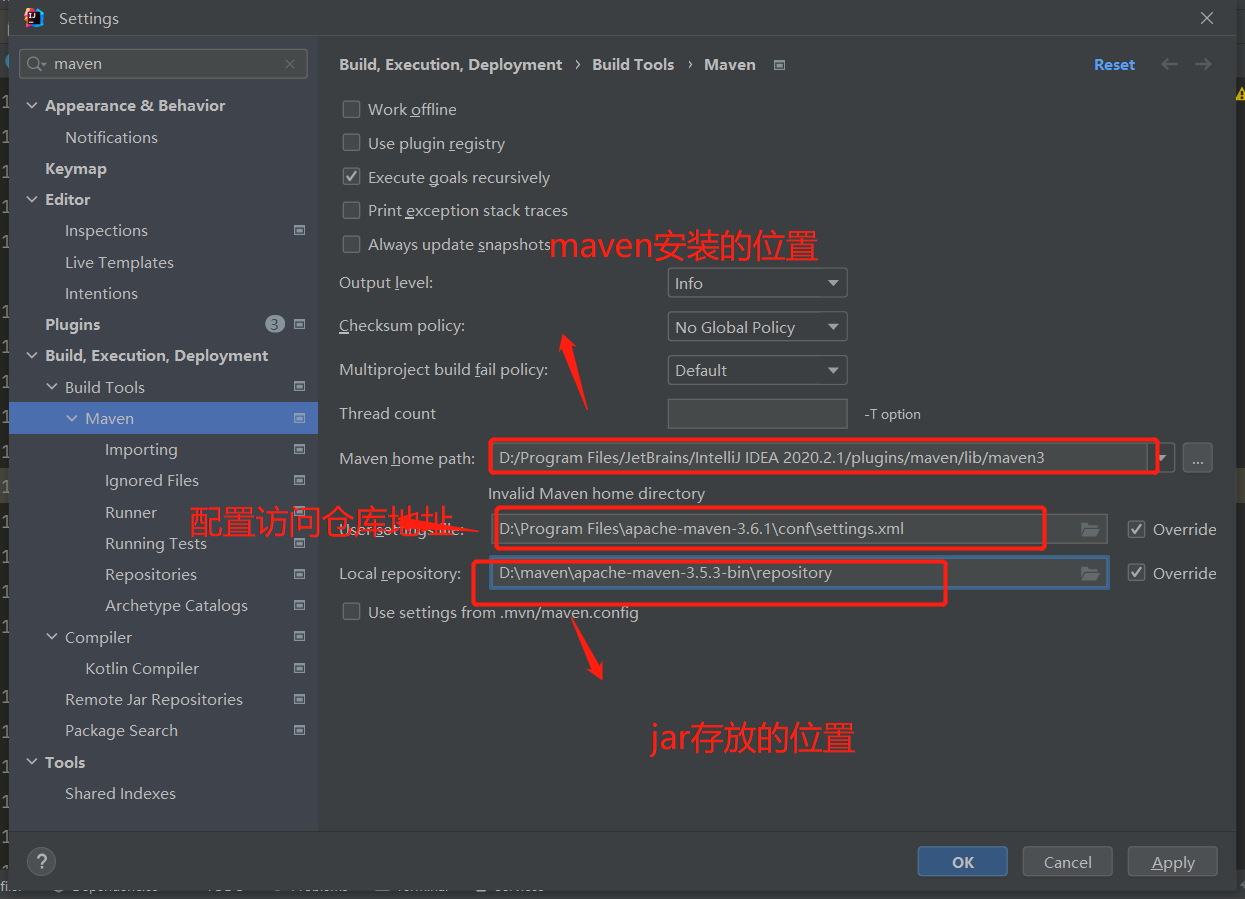Toggle Override for Local repository
1245x899 pixels.
[1136, 573]
